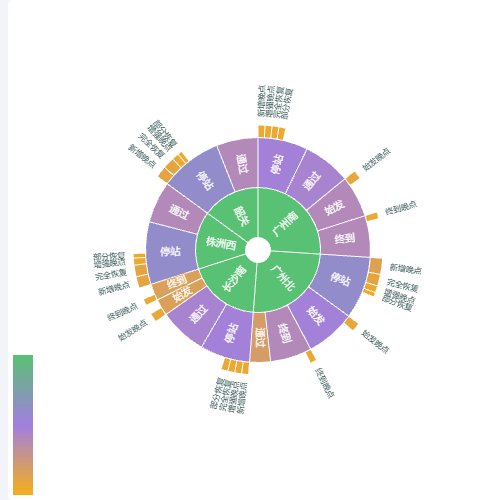Screen dimensions: 500x500
Task: Click the 始发 segment under 广州北
Action: click(316, 316)
